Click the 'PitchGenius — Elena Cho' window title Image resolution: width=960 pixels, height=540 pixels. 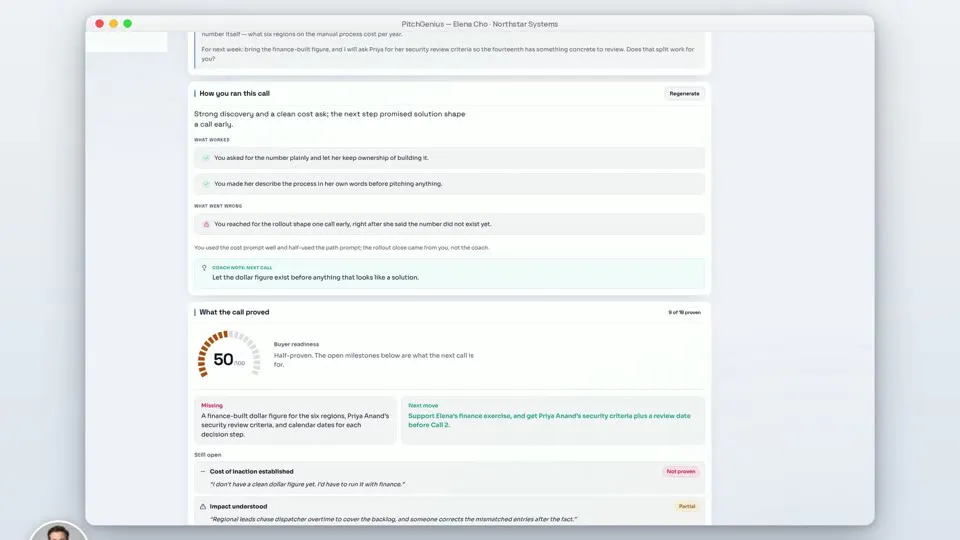pyautogui.click(x=479, y=24)
